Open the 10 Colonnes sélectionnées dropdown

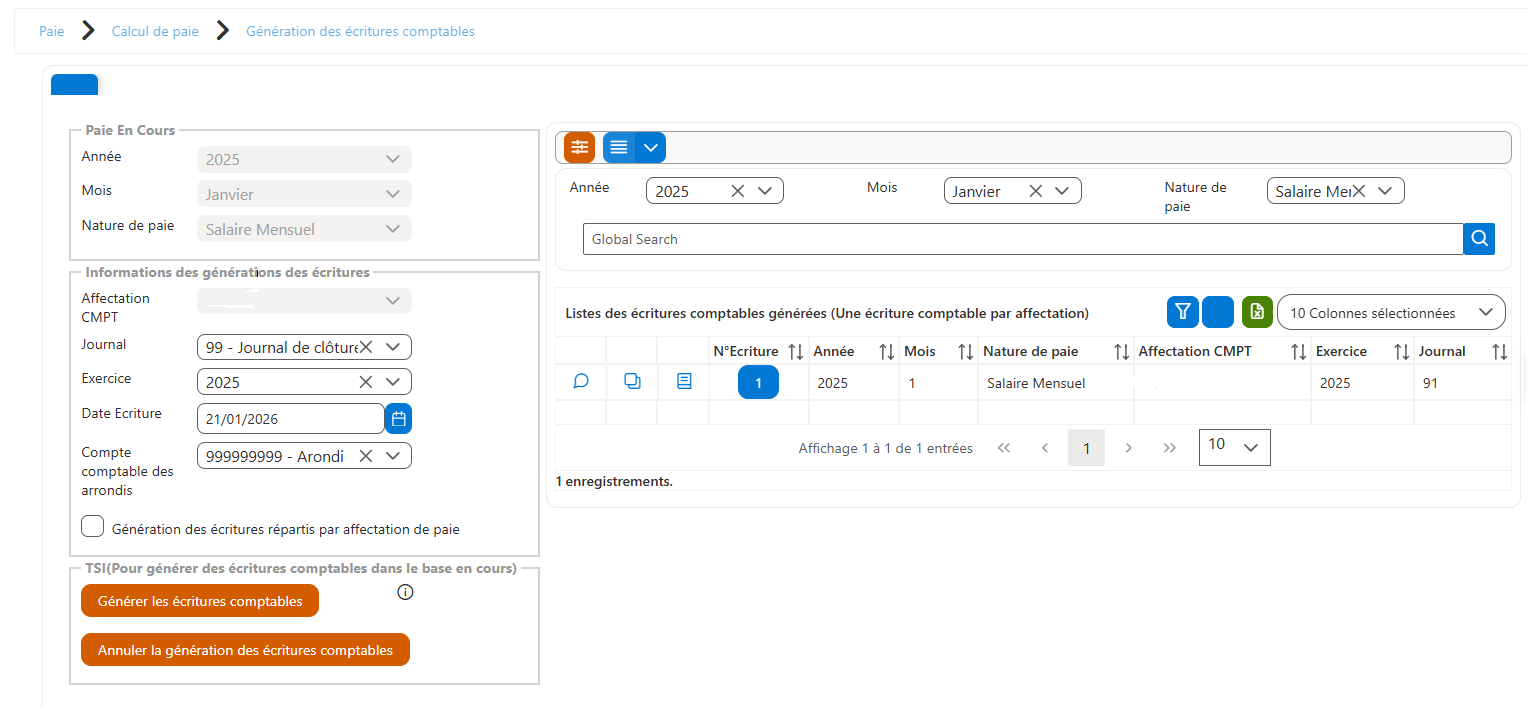pos(1391,312)
